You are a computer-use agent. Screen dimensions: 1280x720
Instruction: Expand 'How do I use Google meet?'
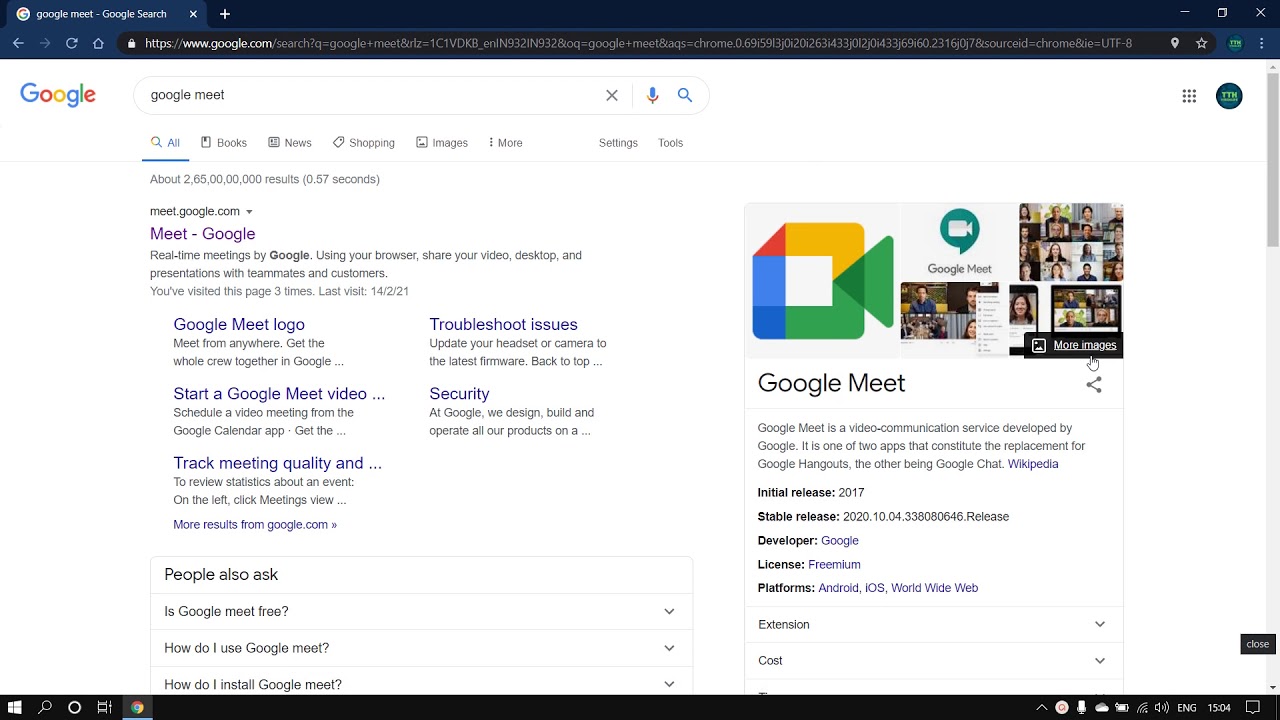point(421,648)
